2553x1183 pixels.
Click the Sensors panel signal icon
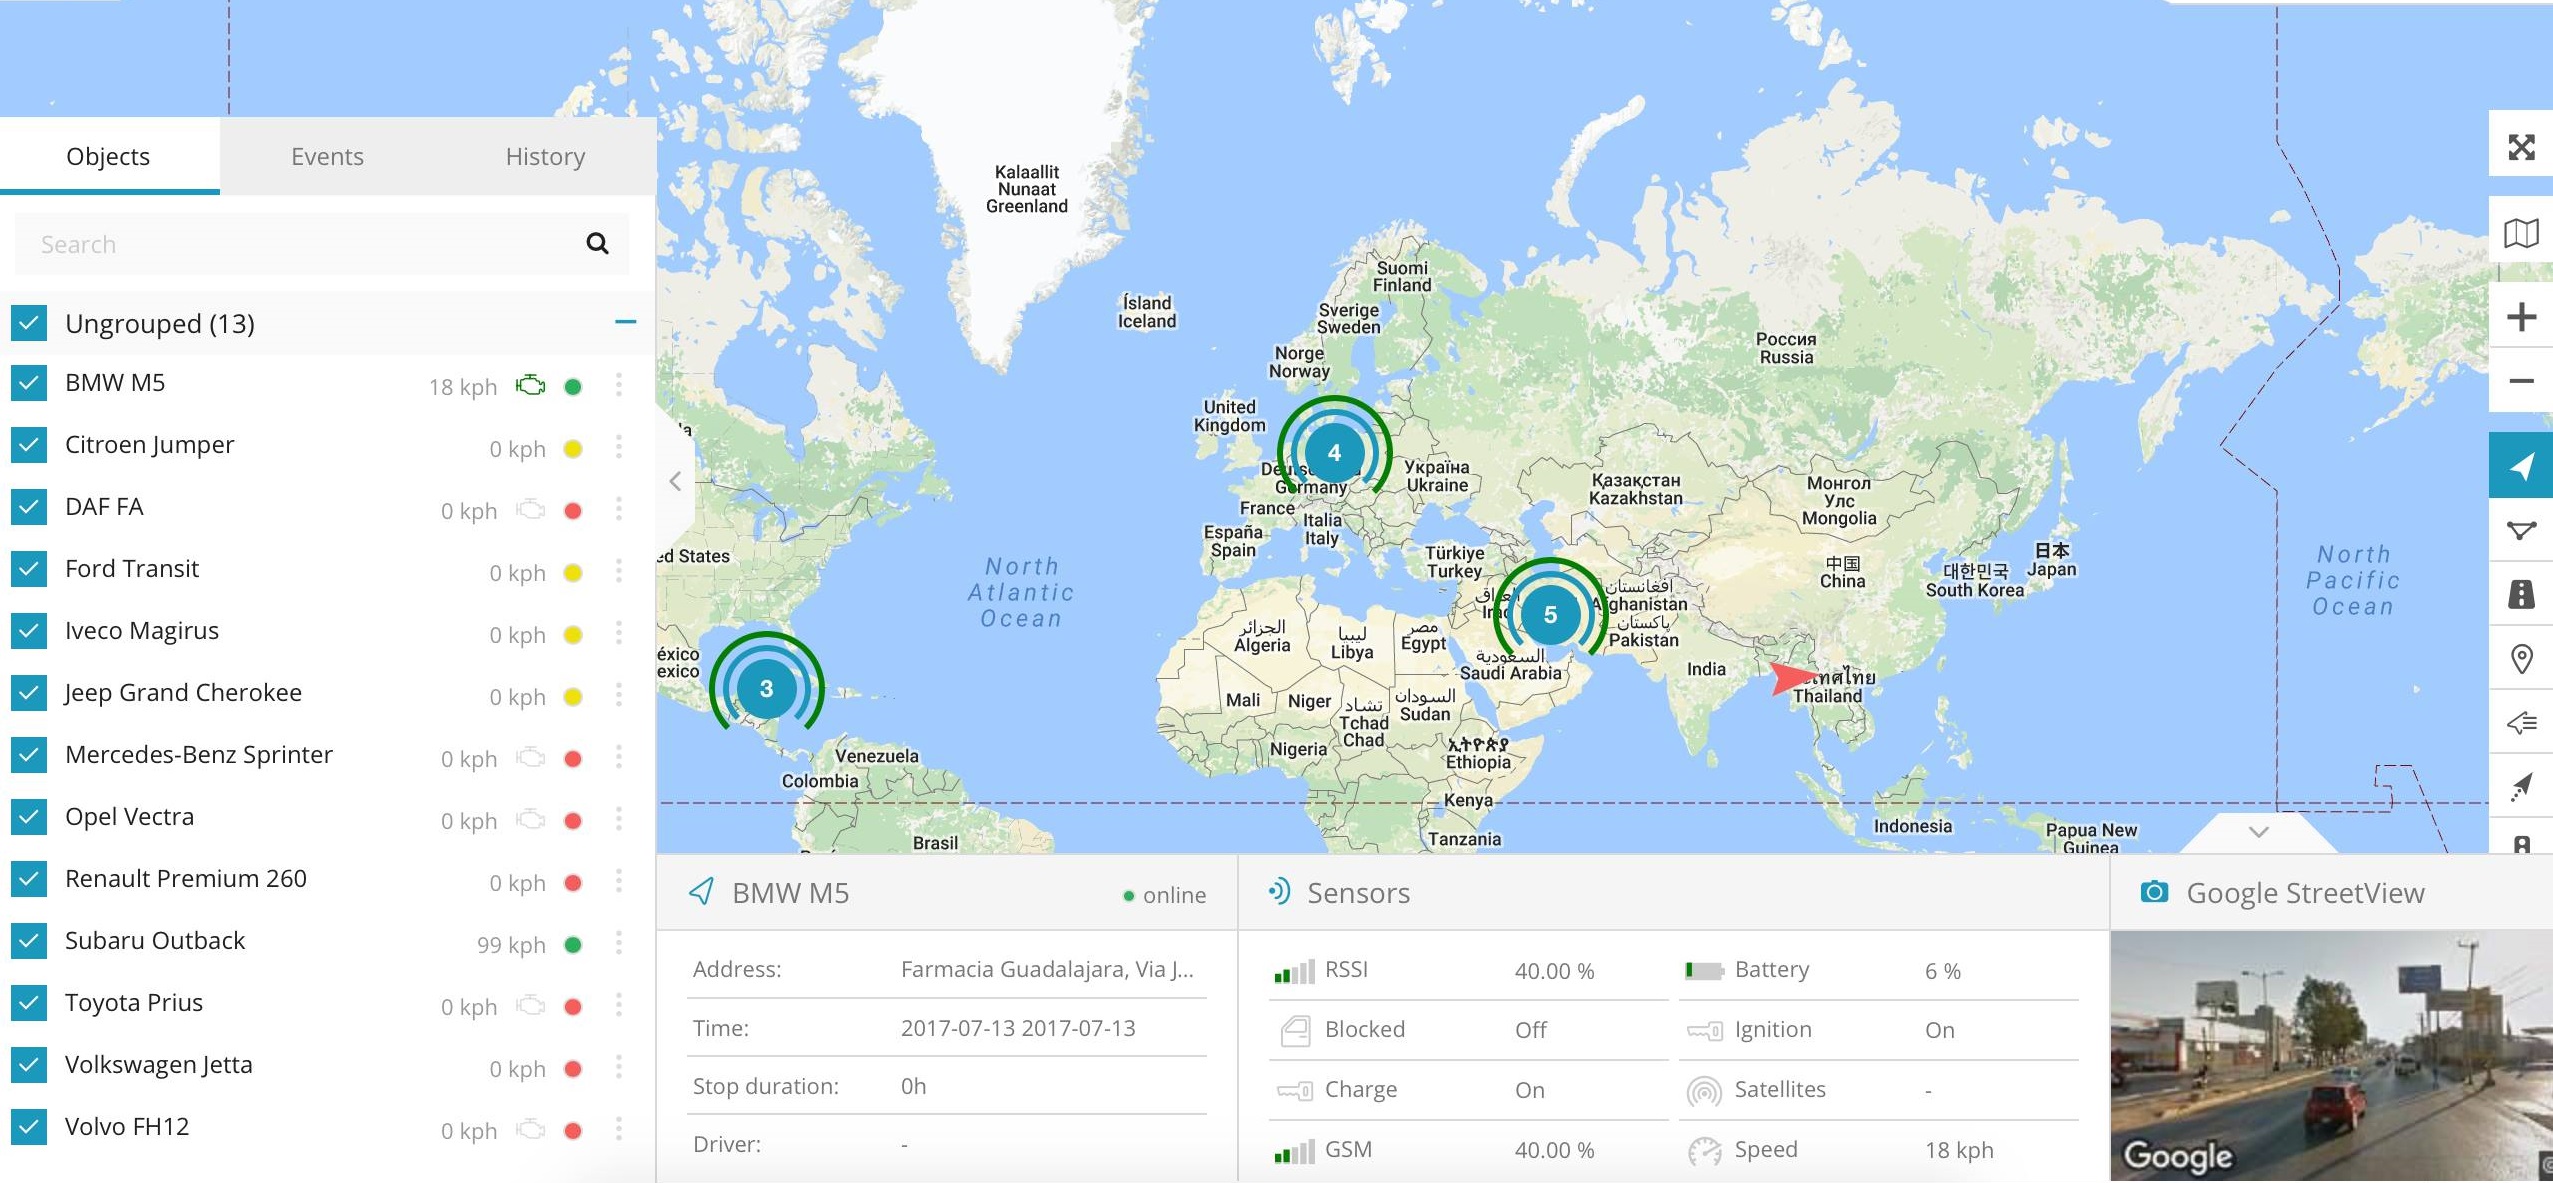pyautogui.click(x=1279, y=891)
